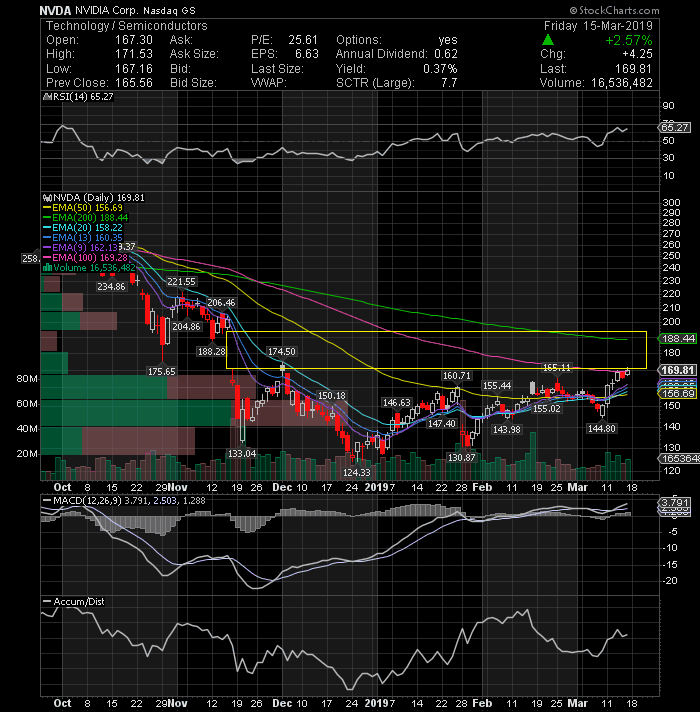The width and height of the screenshot is (700, 712).
Task: Click the Prev Close value 165.56
Action: (x=133, y=83)
